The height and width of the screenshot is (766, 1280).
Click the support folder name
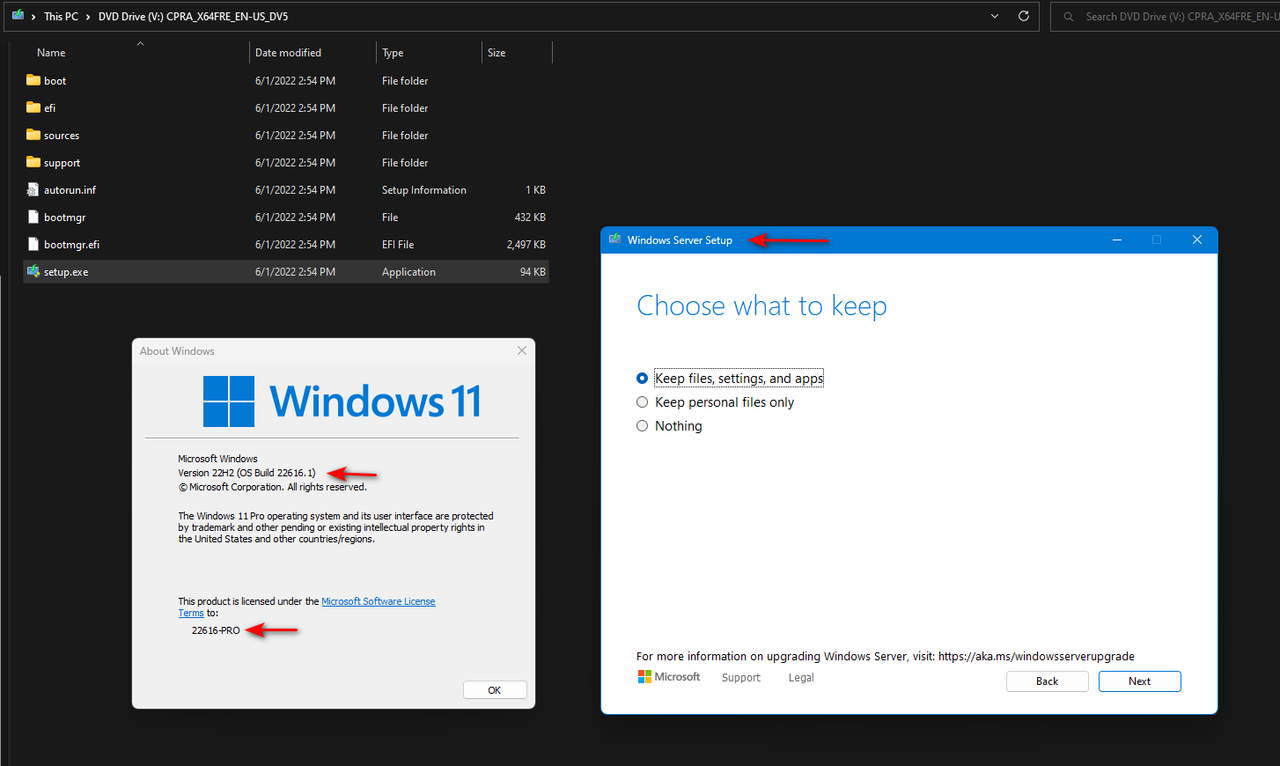pyautogui.click(x=62, y=163)
